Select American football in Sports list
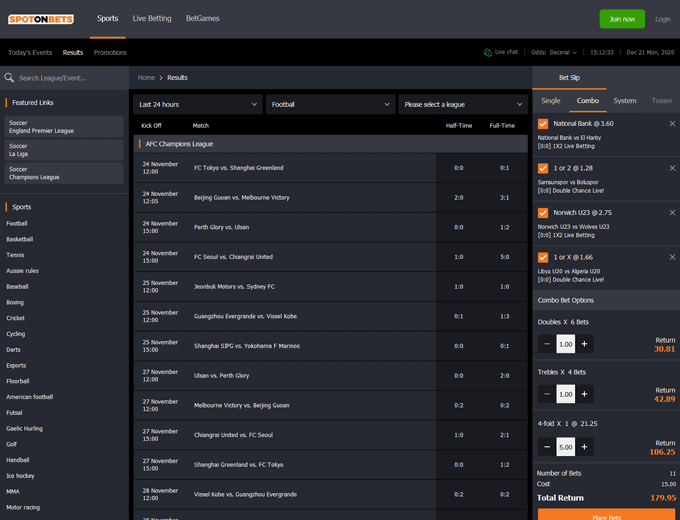Screen dimensions: 680x520 point(29,397)
